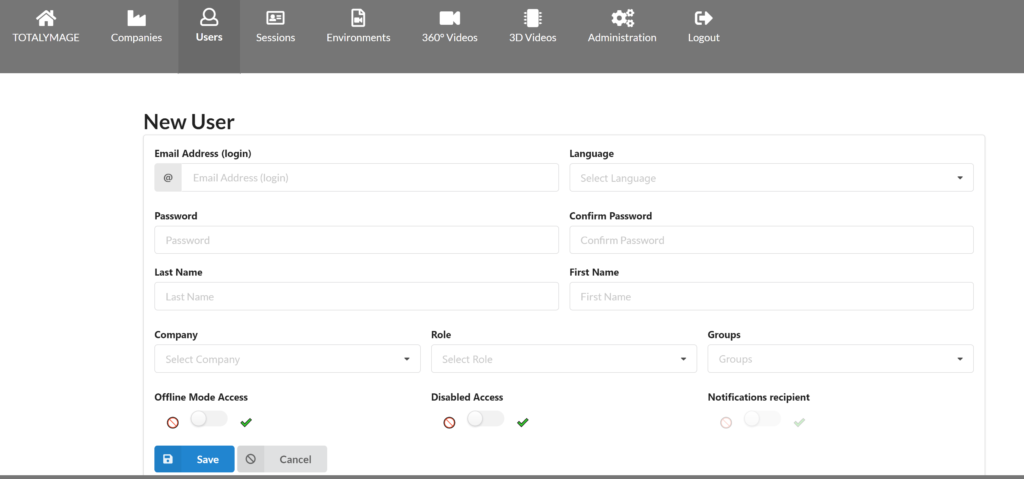The height and width of the screenshot is (479, 1024).
Task: Click the TOTALYMAGE home icon
Action: pos(46,18)
